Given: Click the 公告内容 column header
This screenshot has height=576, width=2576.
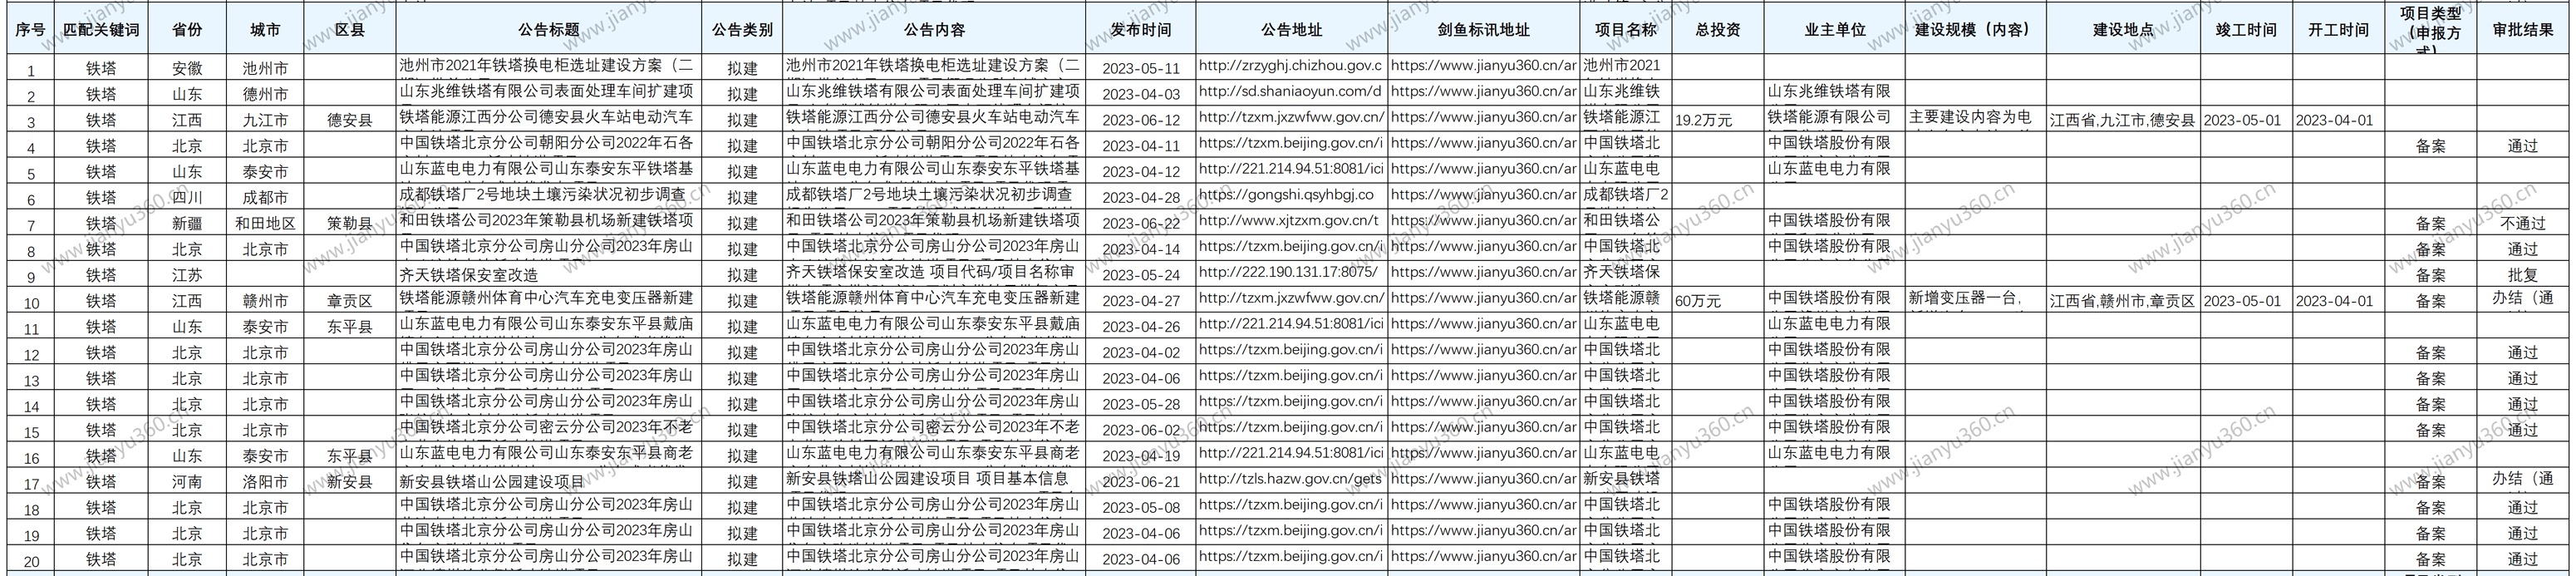Looking at the screenshot, I should click(934, 30).
